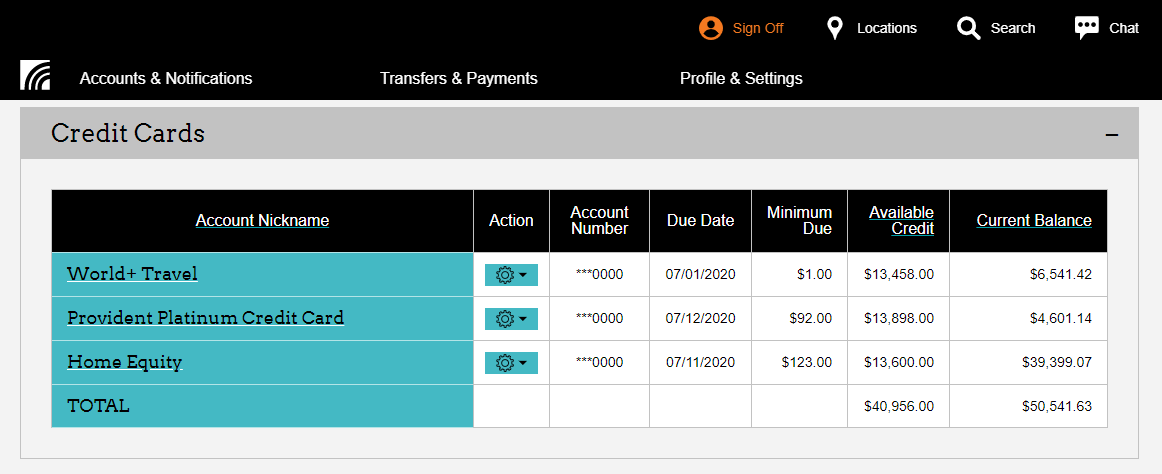Open gear action menu for Home Equity
Viewport: 1162px width, 474px height.
pyautogui.click(x=511, y=363)
